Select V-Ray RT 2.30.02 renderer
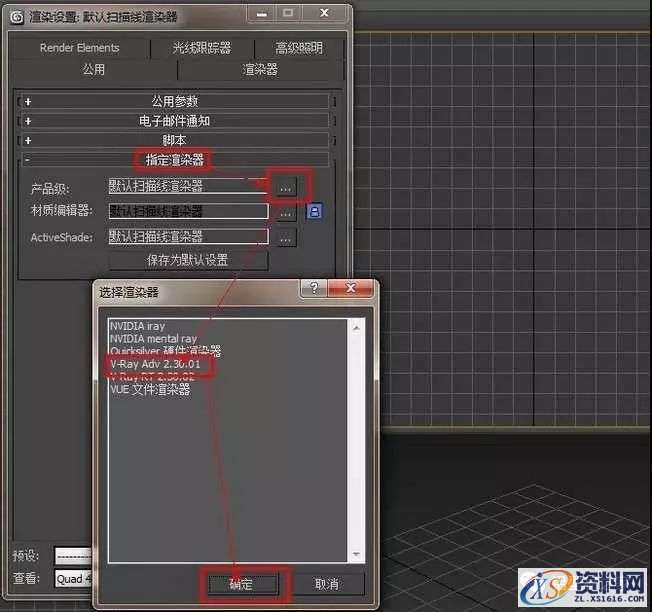Image resolution: width=652 pixels, height=612 pixels. [x=152, y=377]
